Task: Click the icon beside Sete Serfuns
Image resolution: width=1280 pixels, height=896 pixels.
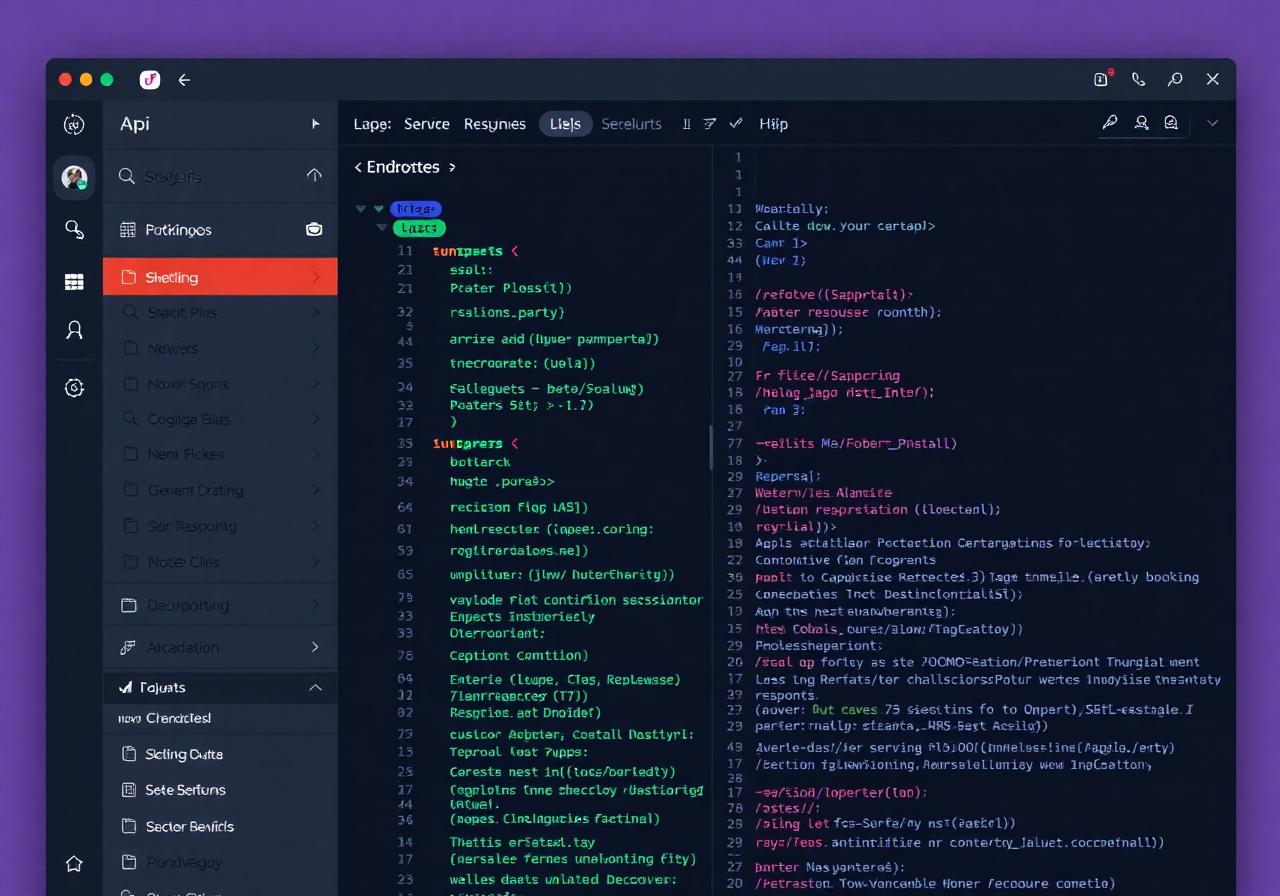Action: tap(128, 790)
